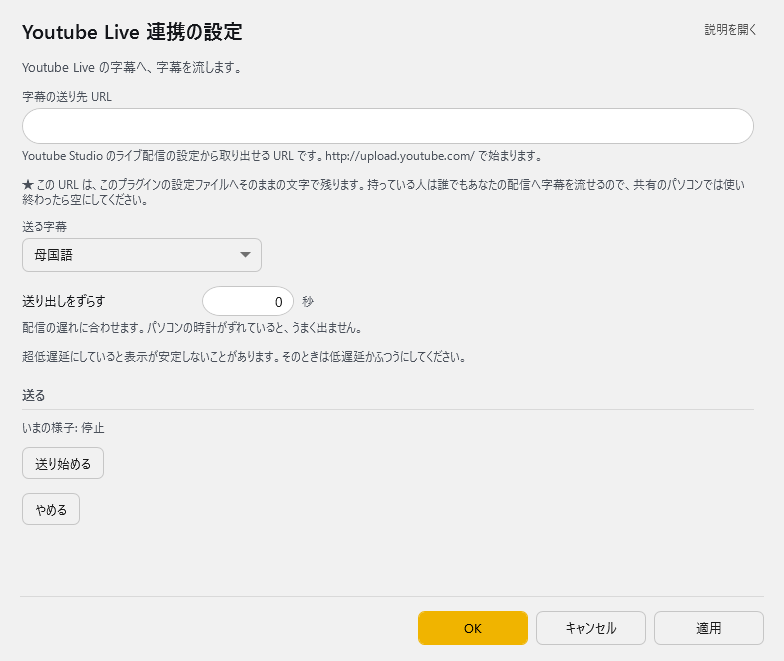Click the warning note starting with ★ この URL
This screenshot has height=661, width=784.
coord(383,192)
